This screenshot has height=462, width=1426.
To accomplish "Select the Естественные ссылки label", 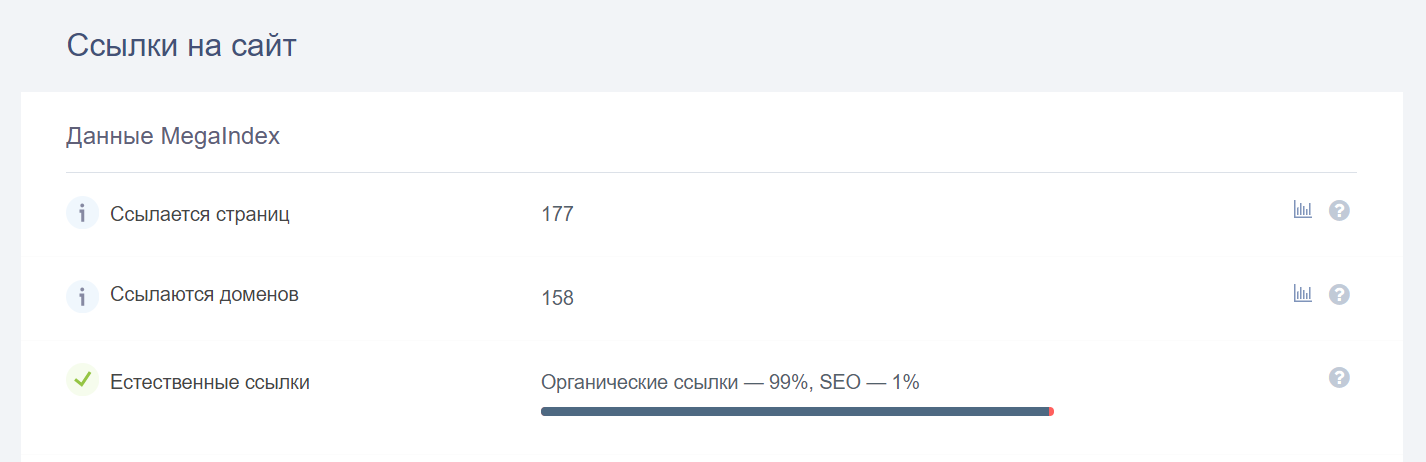I will coord(210,382).
